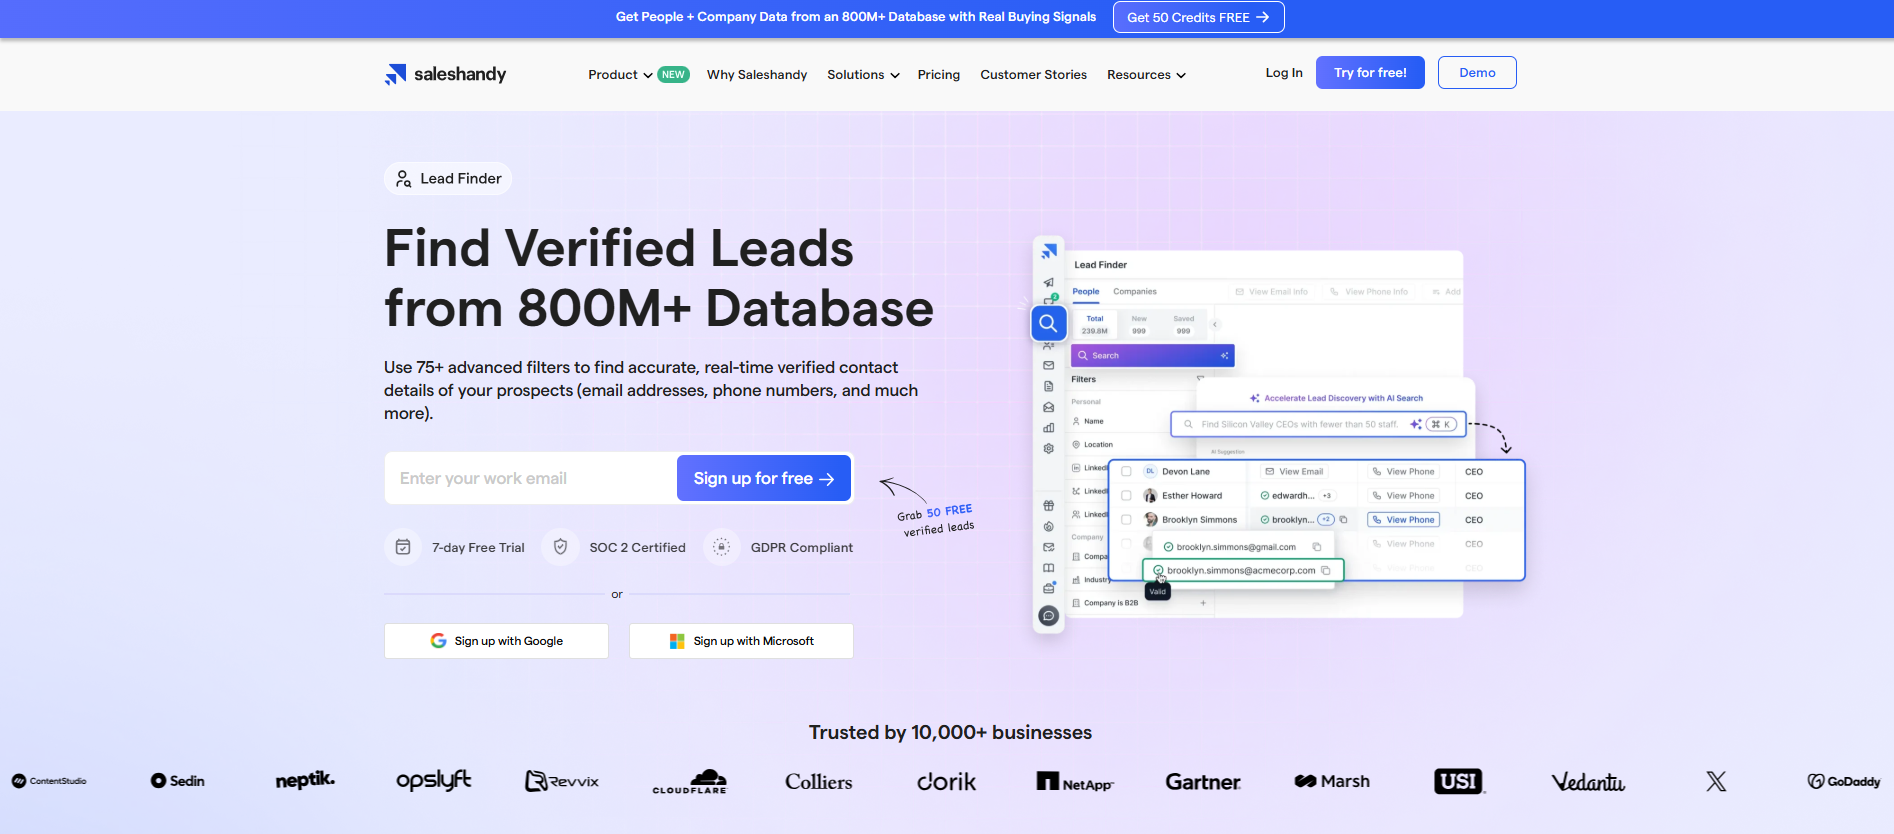Click the Demo button
This screenshot has width=1894, height=834.
(x=1477, y=73)
